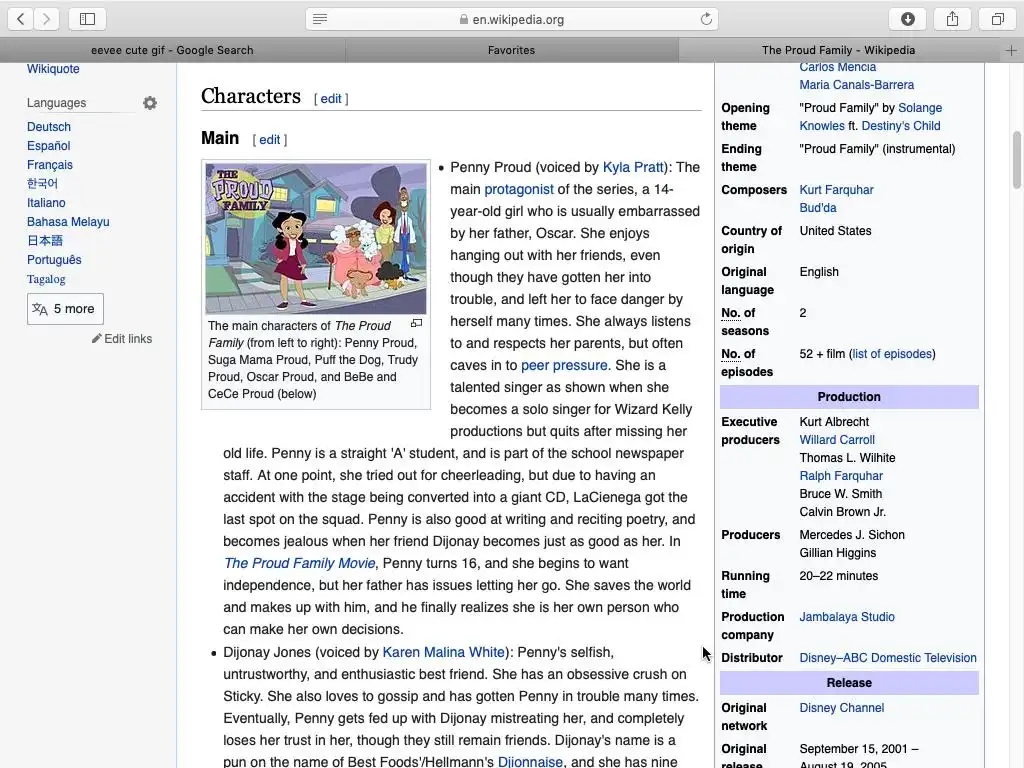This screenshot has height=768, width=1024.
Task: Open Reader view icon in address bar
Action: tap(320, 19)
